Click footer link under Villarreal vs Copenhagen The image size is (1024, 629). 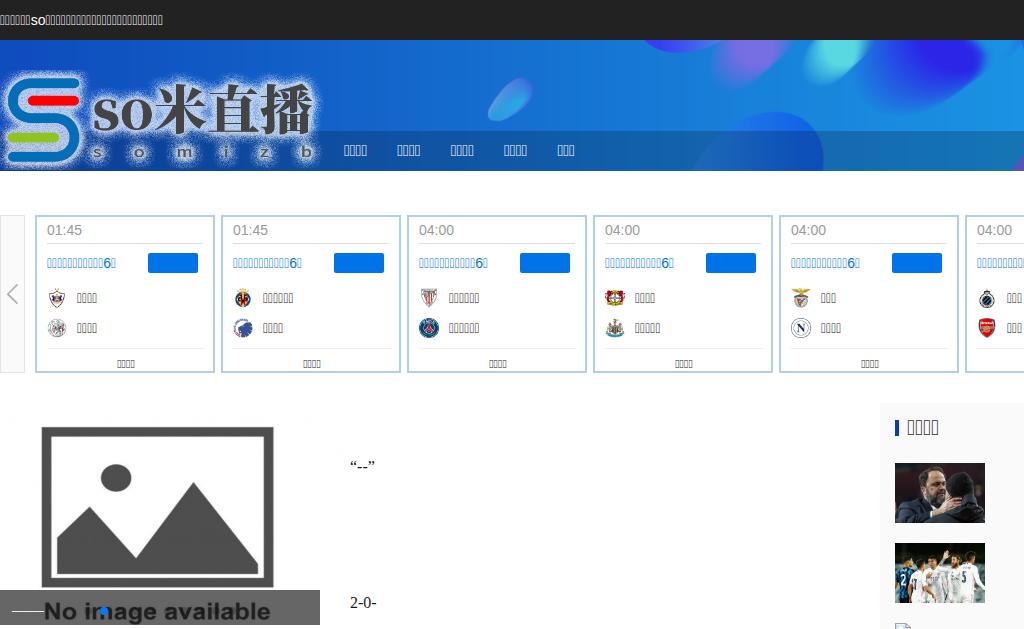point(312,364)
